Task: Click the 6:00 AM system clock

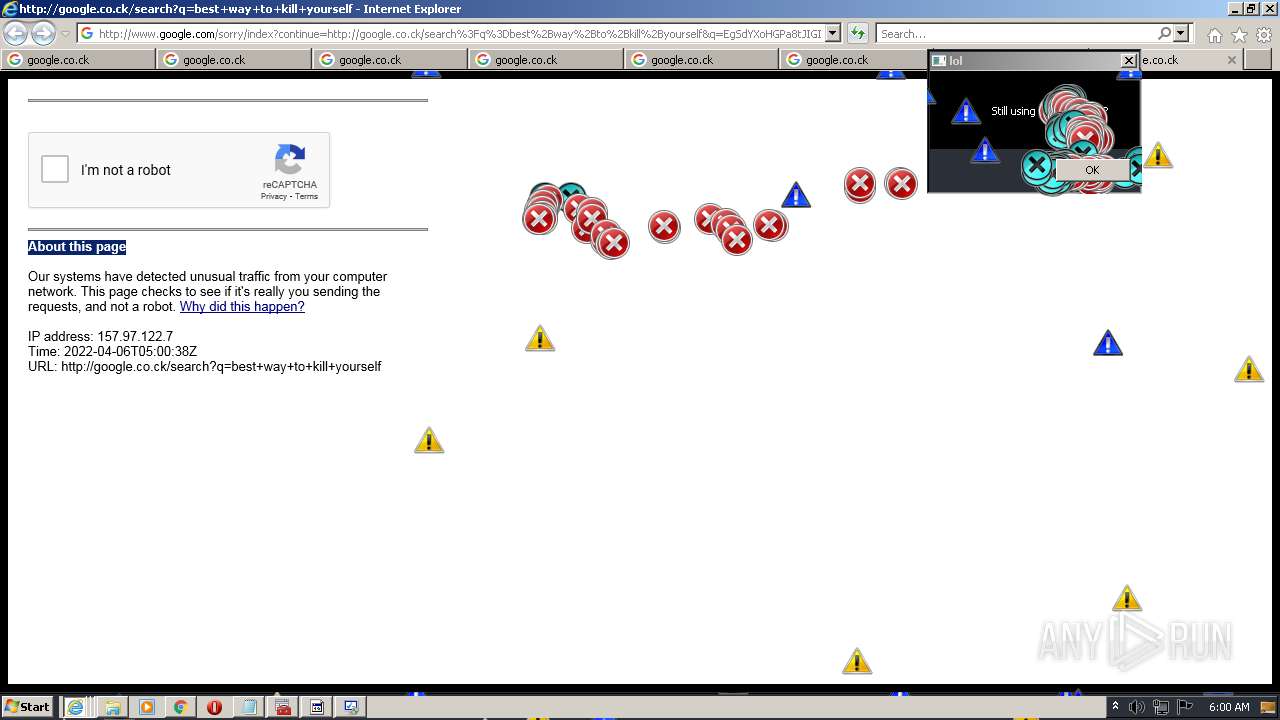Action: [1229, 707]
